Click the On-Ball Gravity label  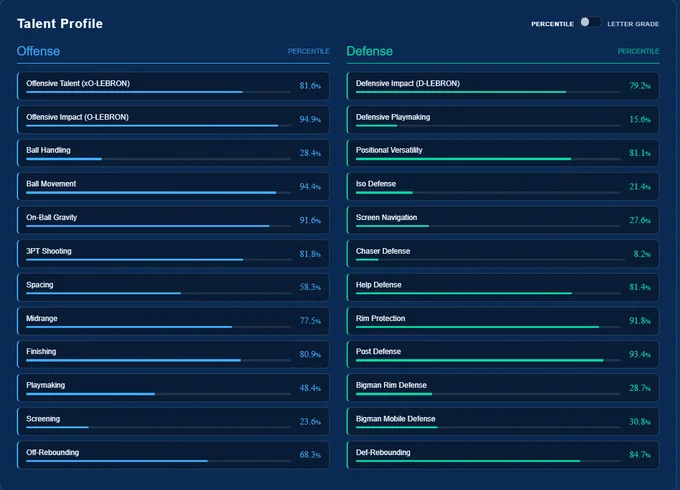point(52,217)
